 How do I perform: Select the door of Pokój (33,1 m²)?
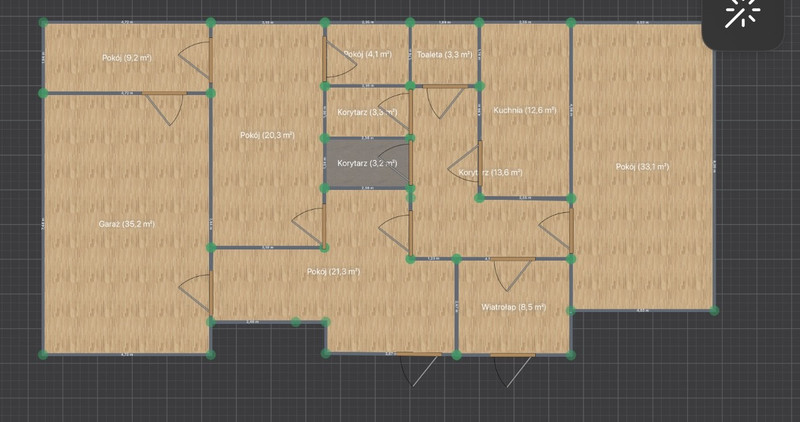(x=570, y=232)
